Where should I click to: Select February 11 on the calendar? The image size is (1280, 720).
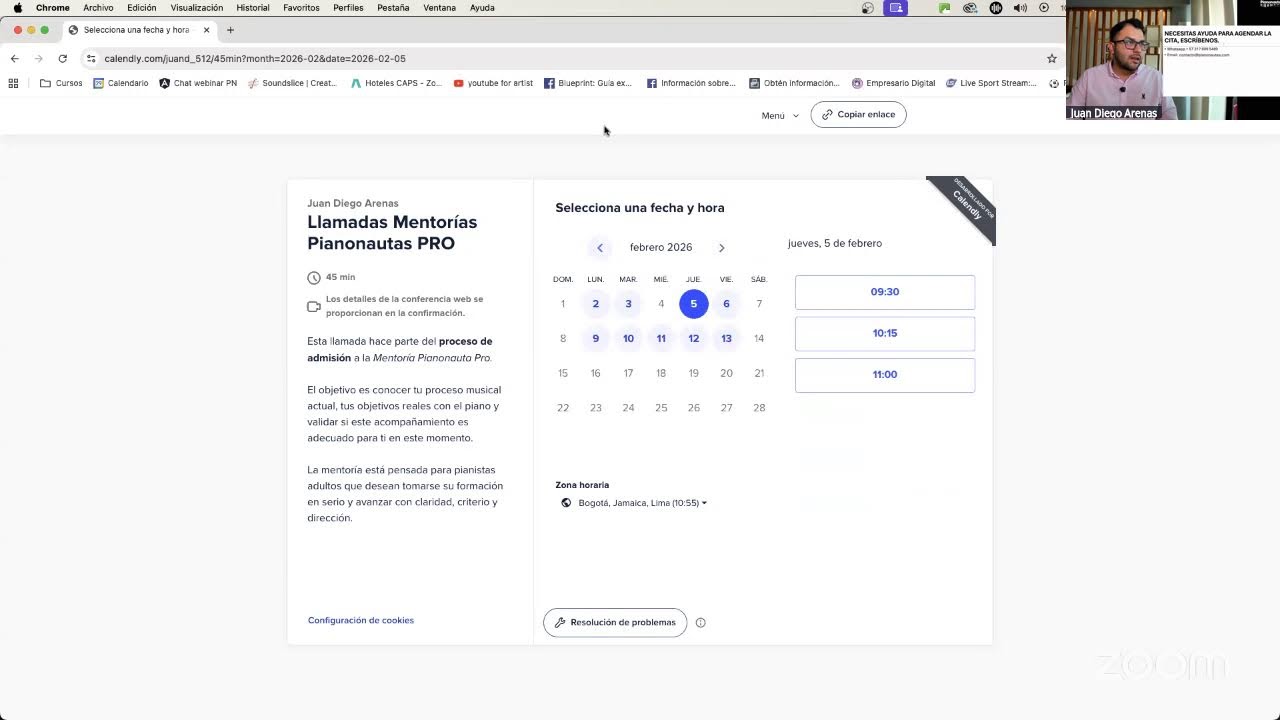click(661, 338)
